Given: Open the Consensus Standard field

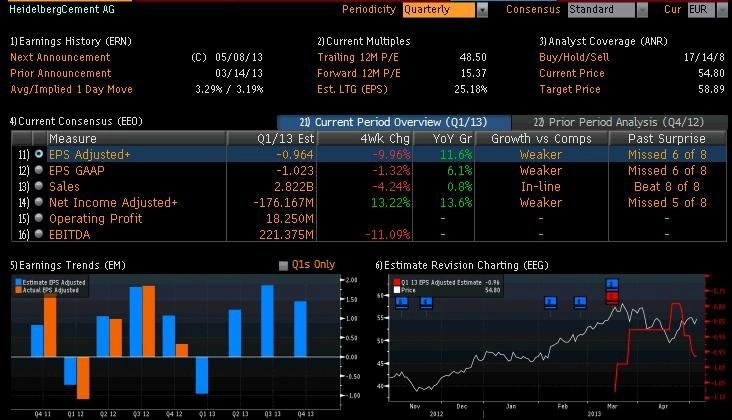Looking at the screenshot, I should tap(601, 10).
